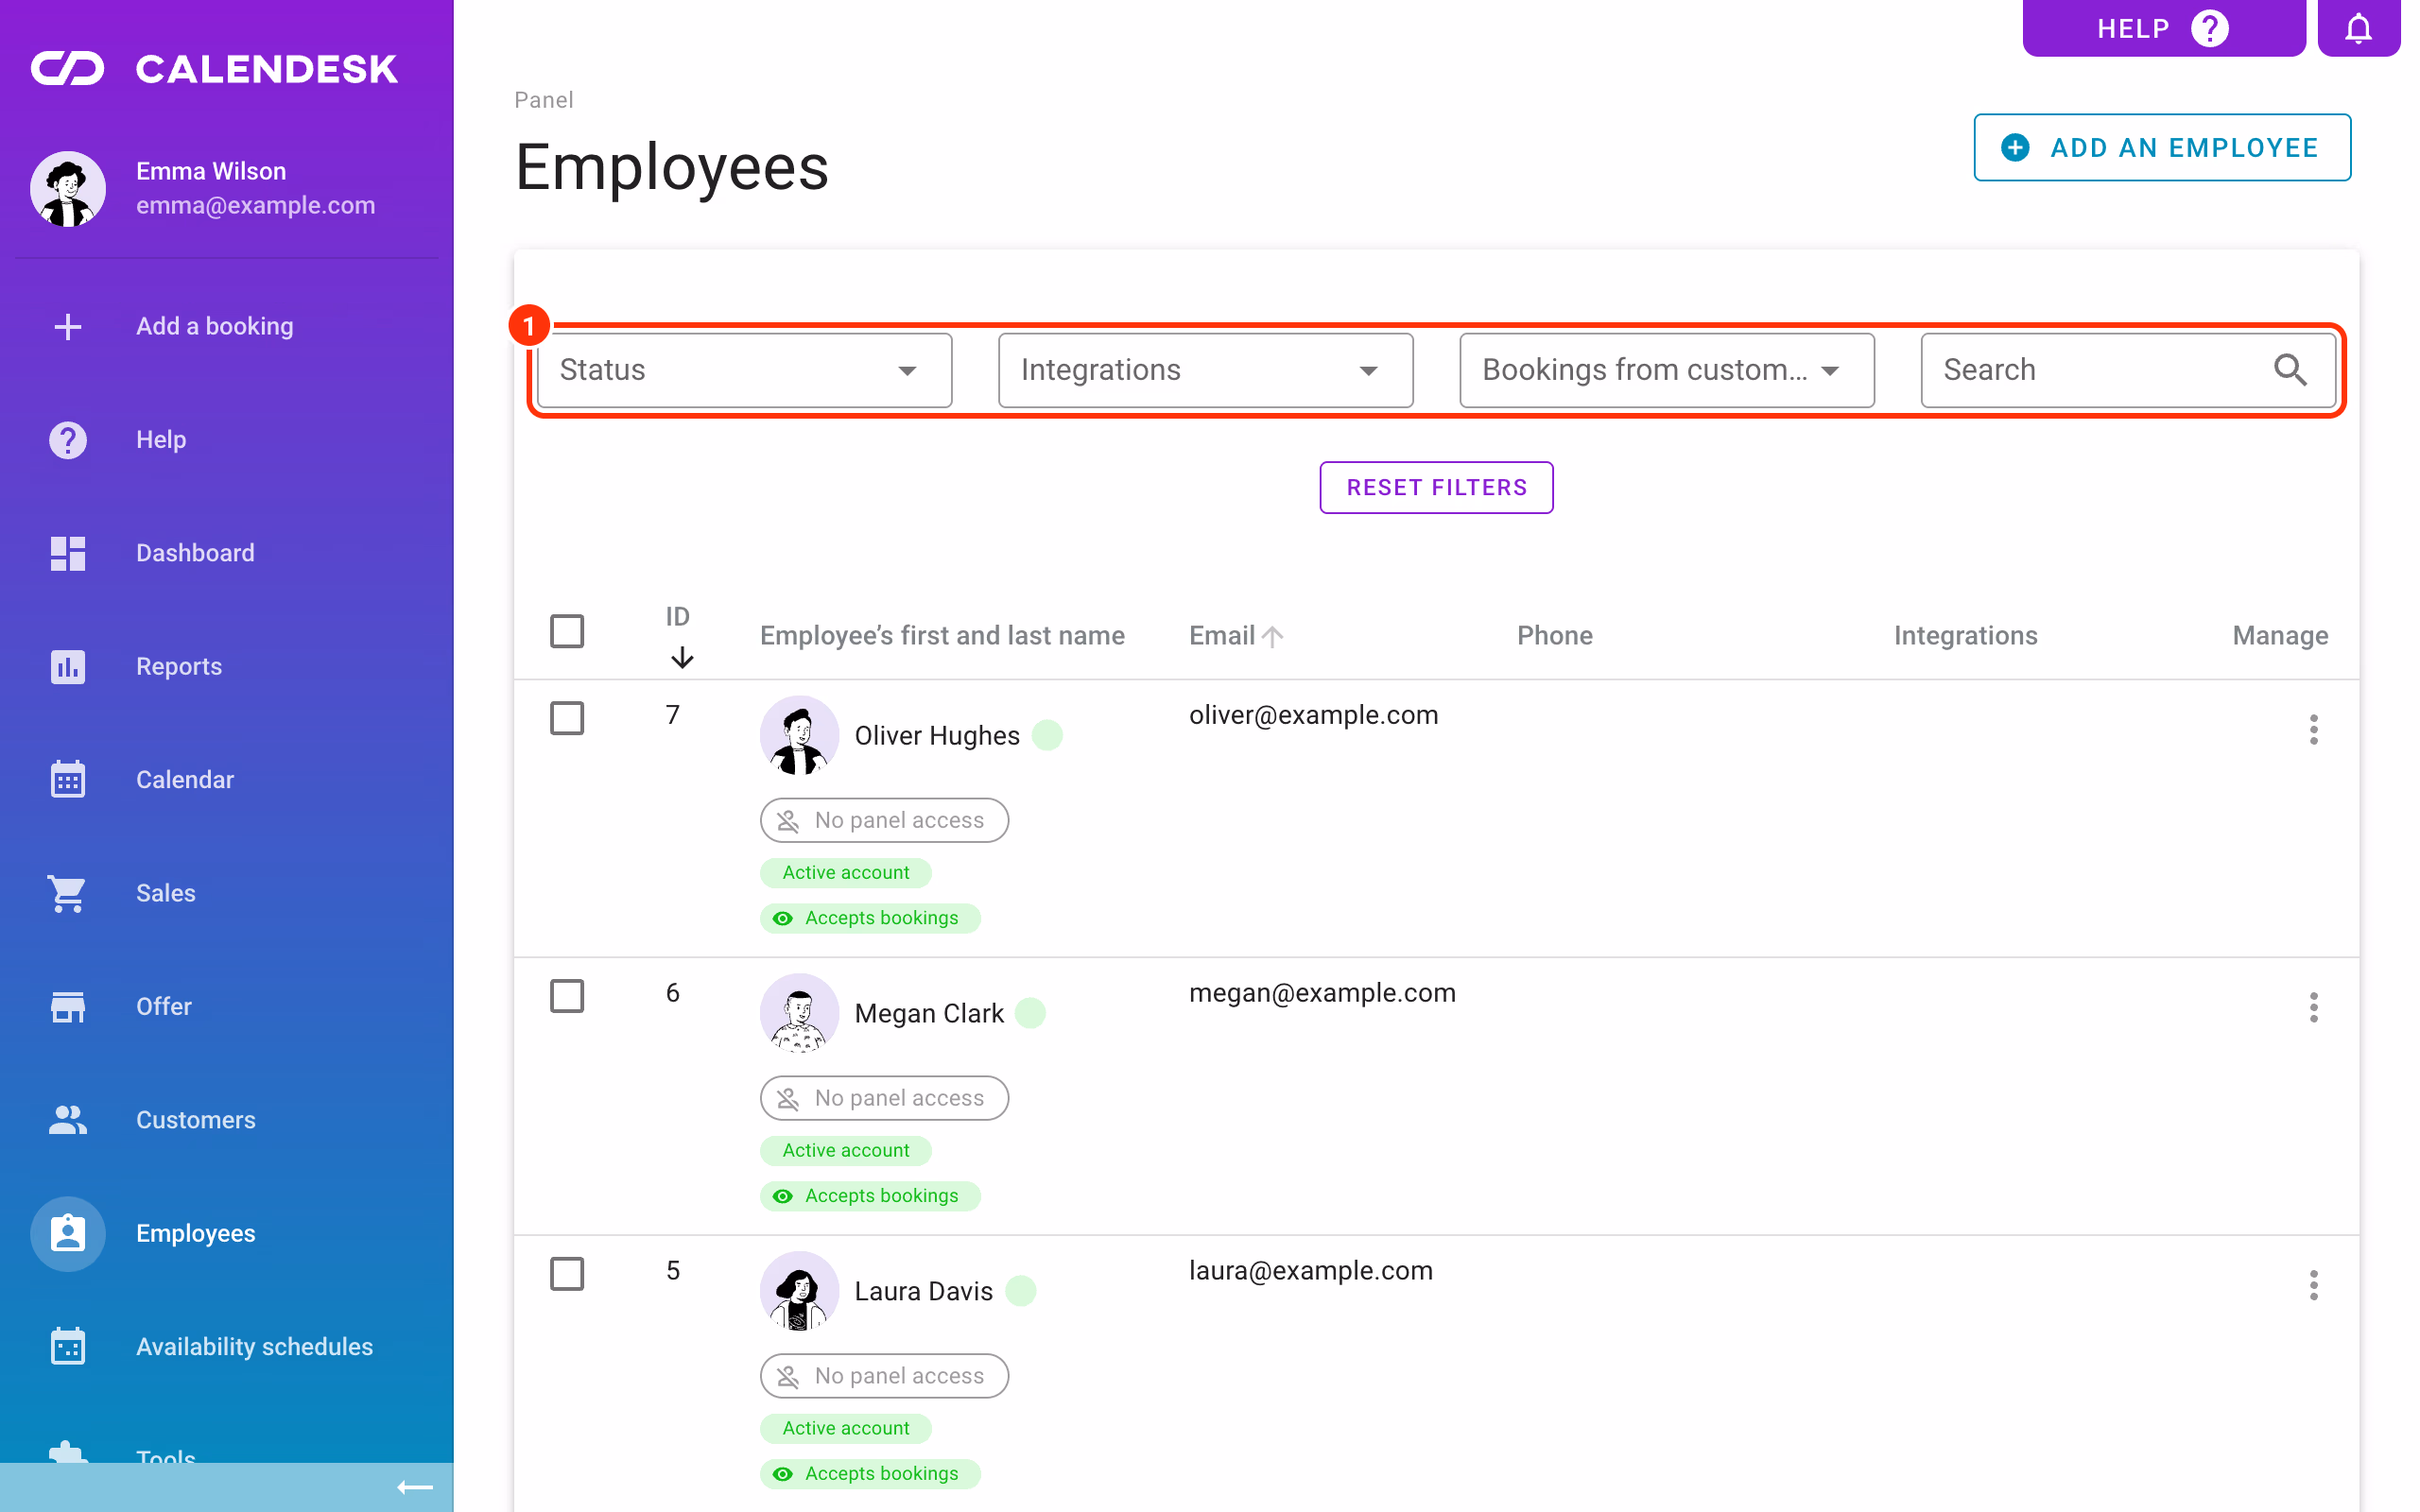Click Oliver Hughes avatar thumbnail
This screenshot has height=1512, width=2420.
(799, 735)
